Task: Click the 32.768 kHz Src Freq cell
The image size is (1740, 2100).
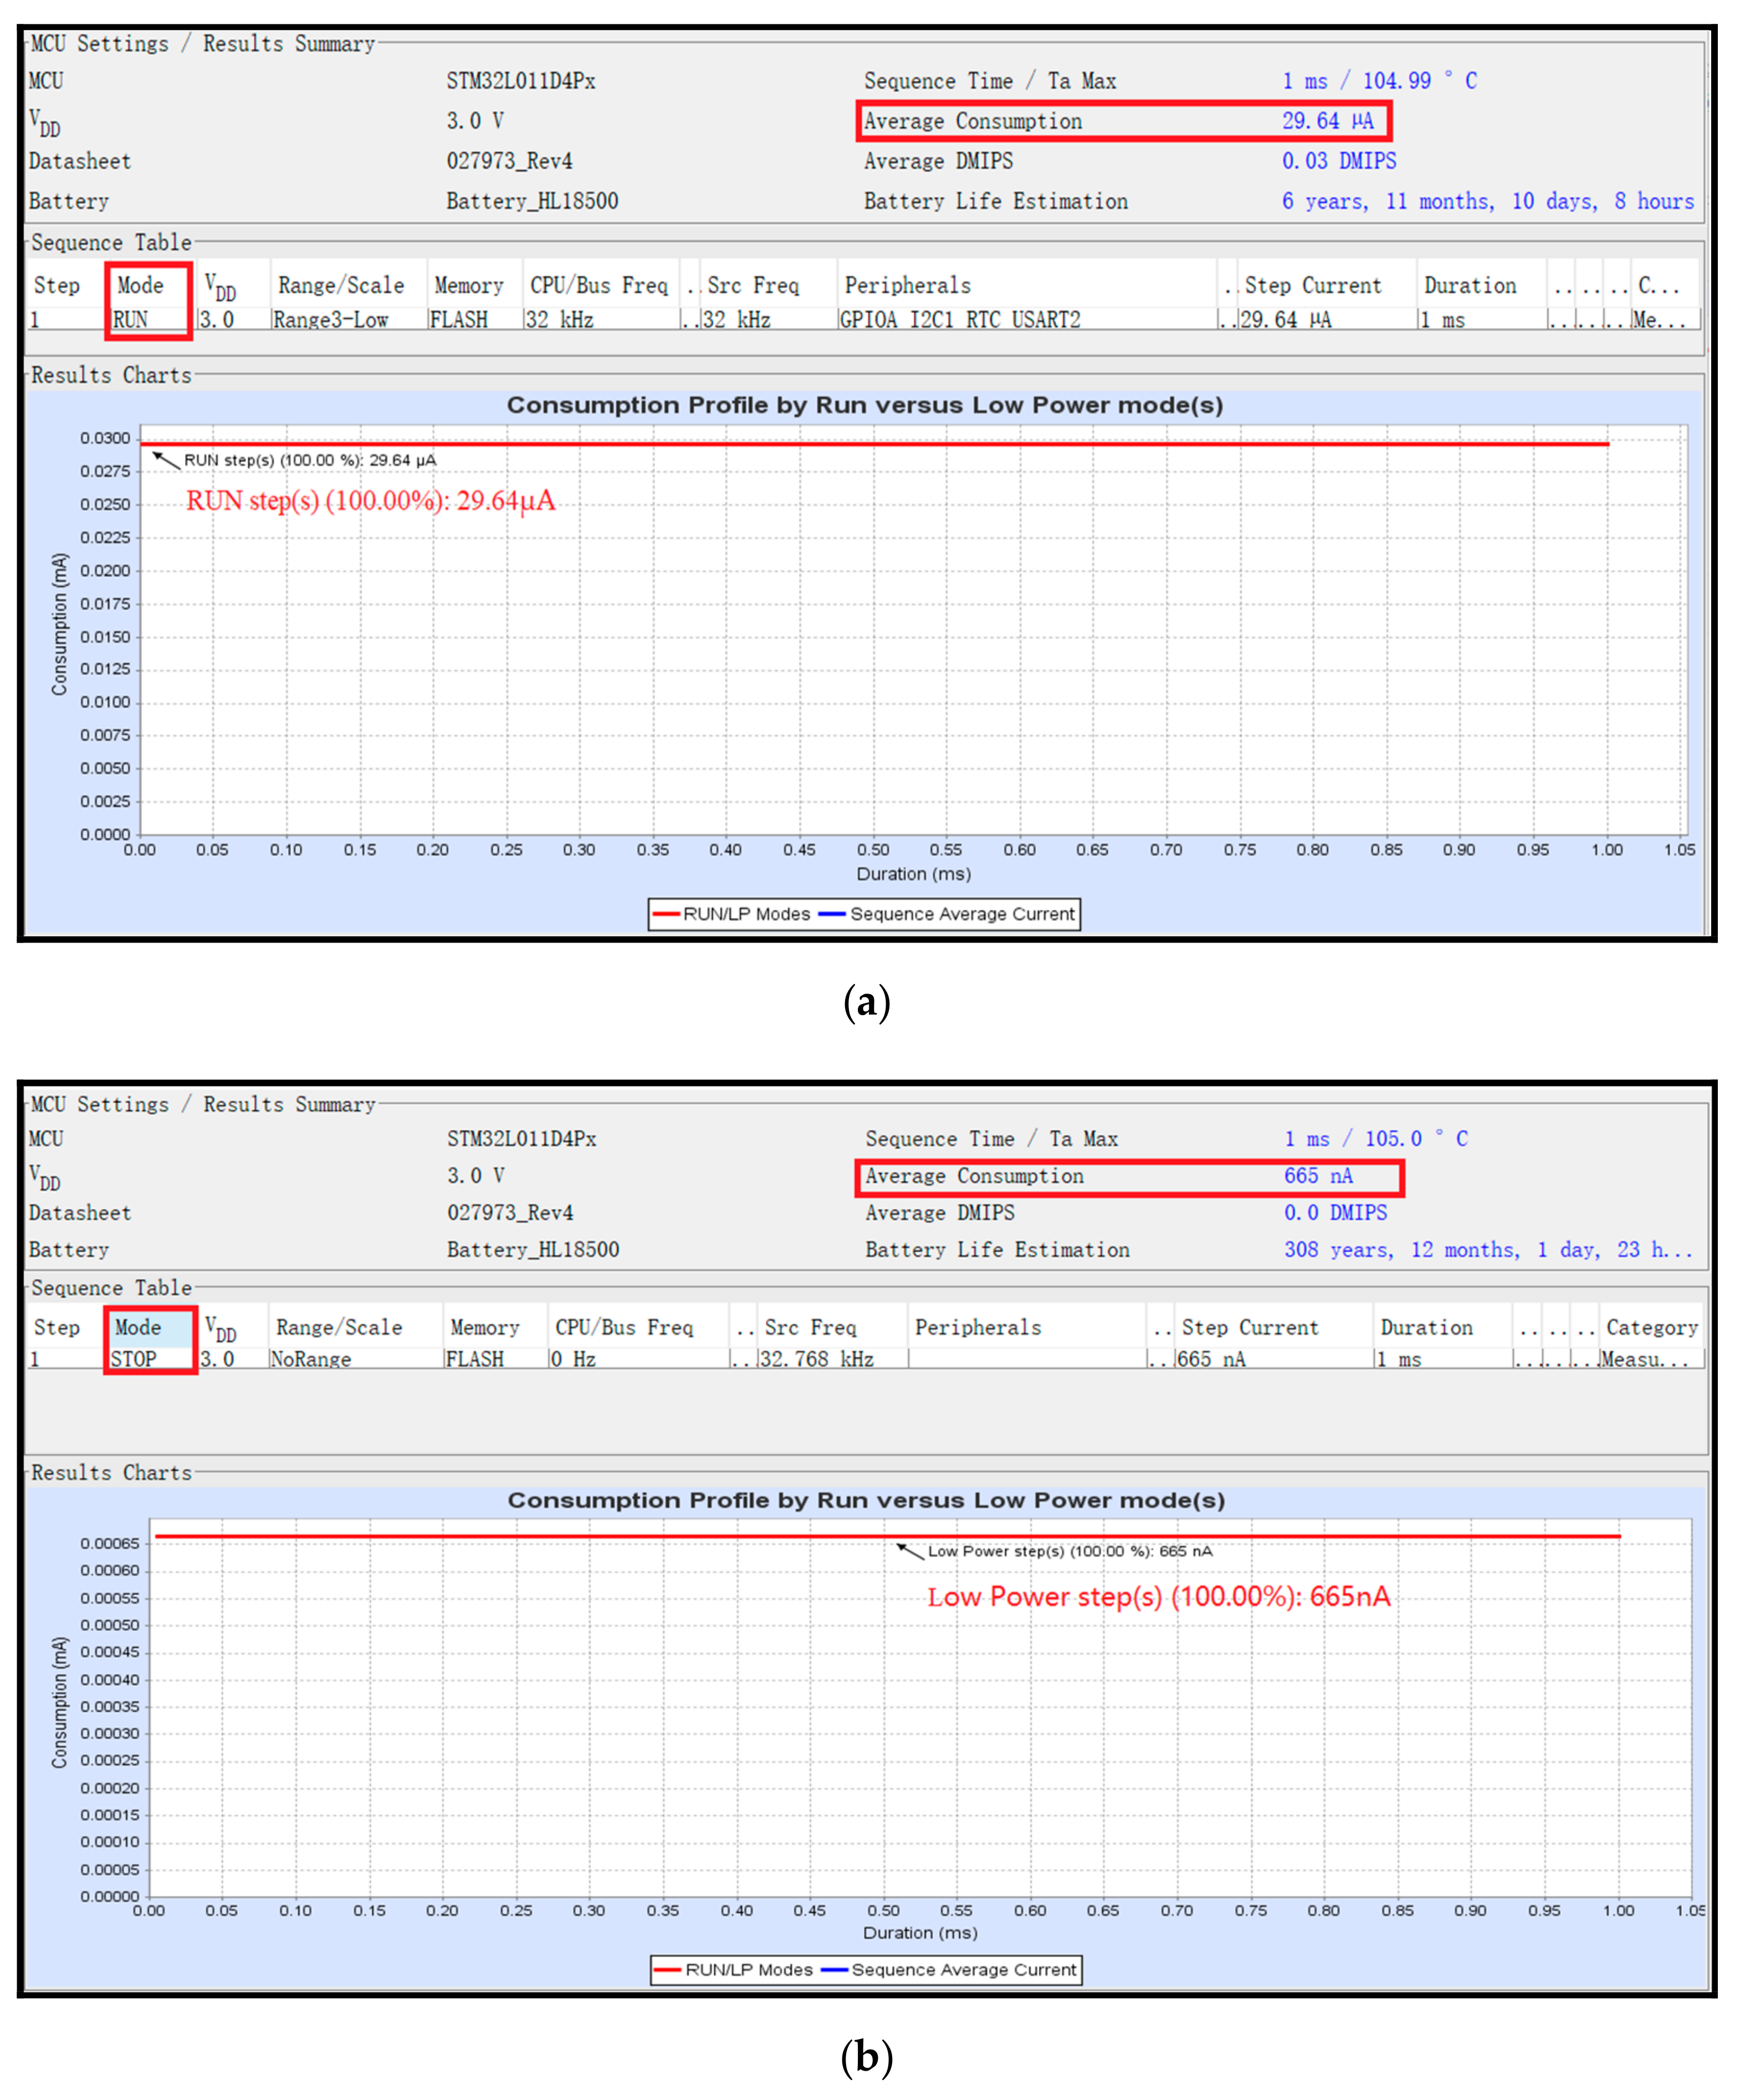Action: 816,1359
